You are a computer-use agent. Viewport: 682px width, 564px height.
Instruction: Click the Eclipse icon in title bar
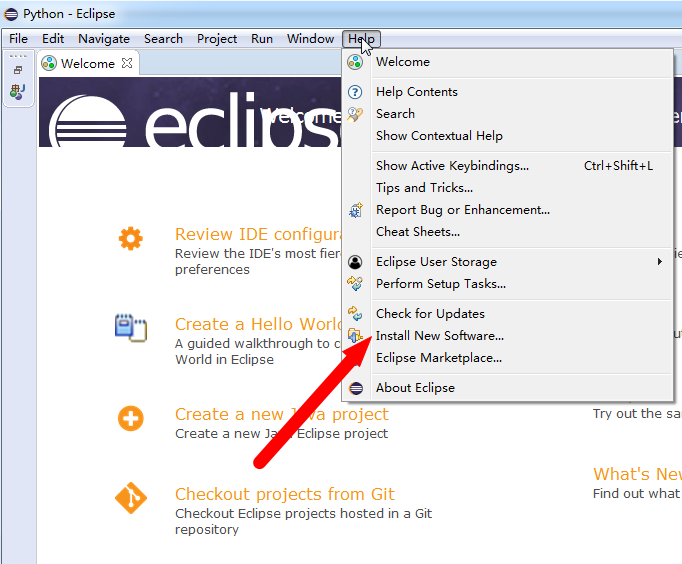click(x=11, y=14)
